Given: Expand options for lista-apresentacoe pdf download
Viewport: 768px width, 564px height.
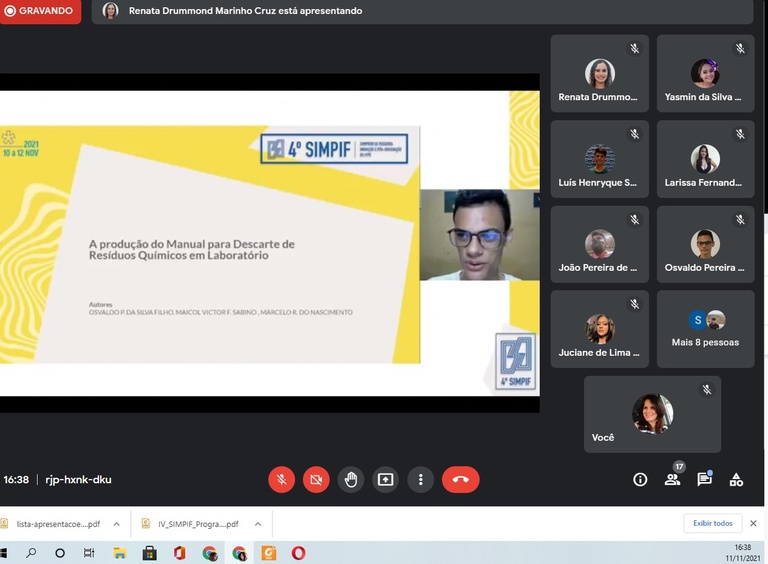Looking at the screenshot, I should (x=116, y=524).
